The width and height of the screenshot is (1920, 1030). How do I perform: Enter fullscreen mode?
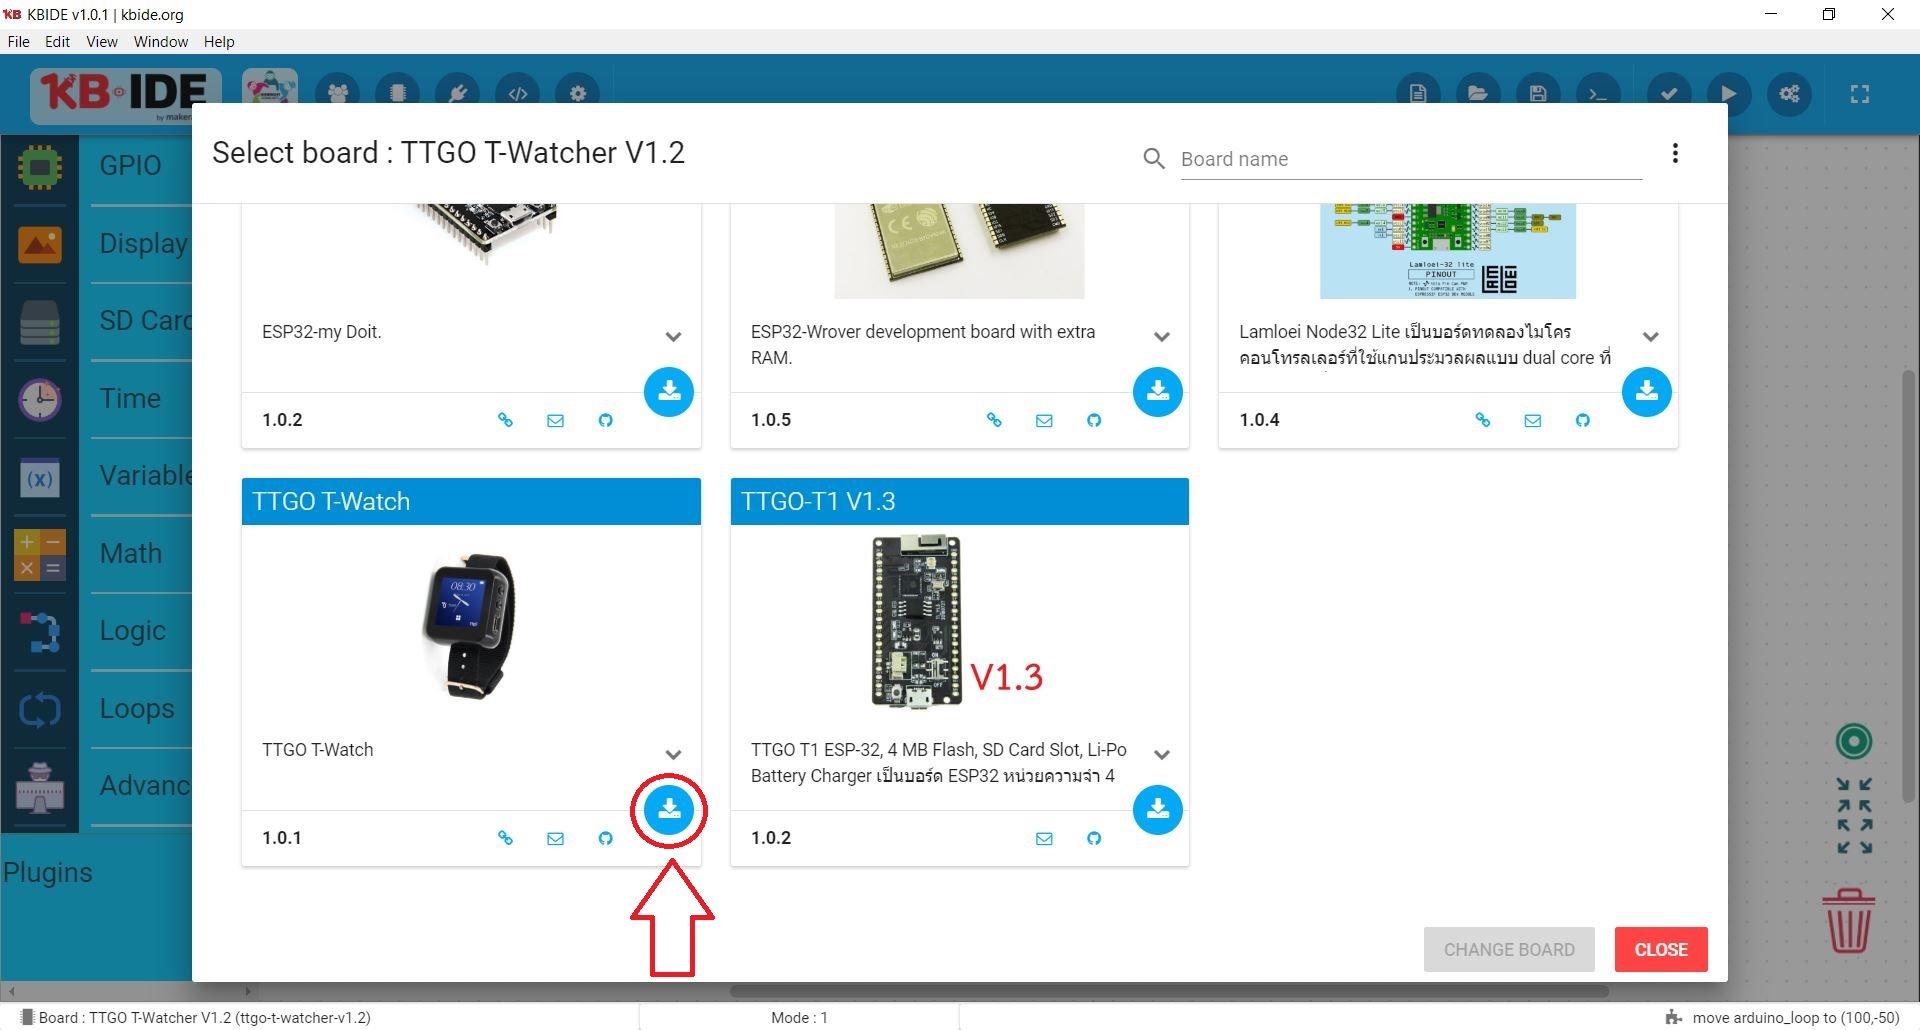point(1859,93)
